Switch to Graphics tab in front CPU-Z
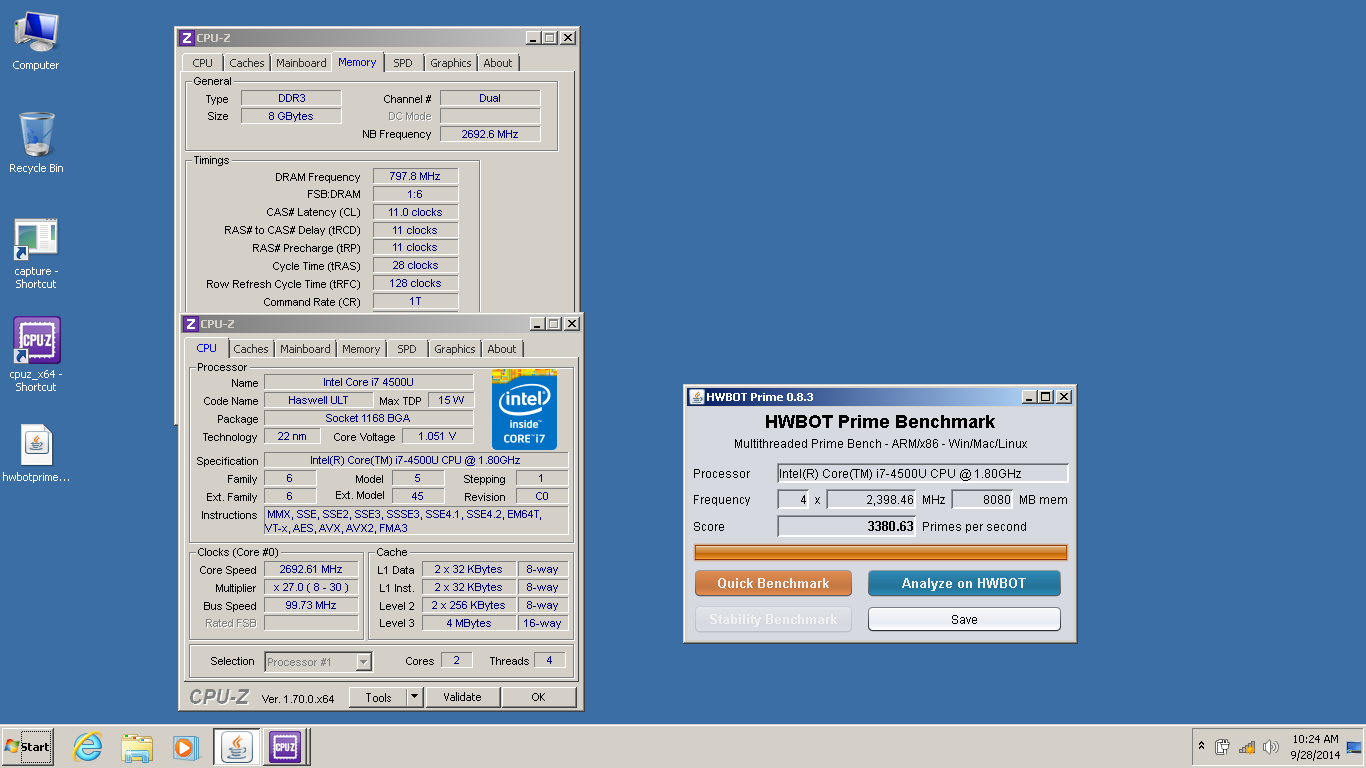Viewport: 1366px width, 768px height. (455, 349)
